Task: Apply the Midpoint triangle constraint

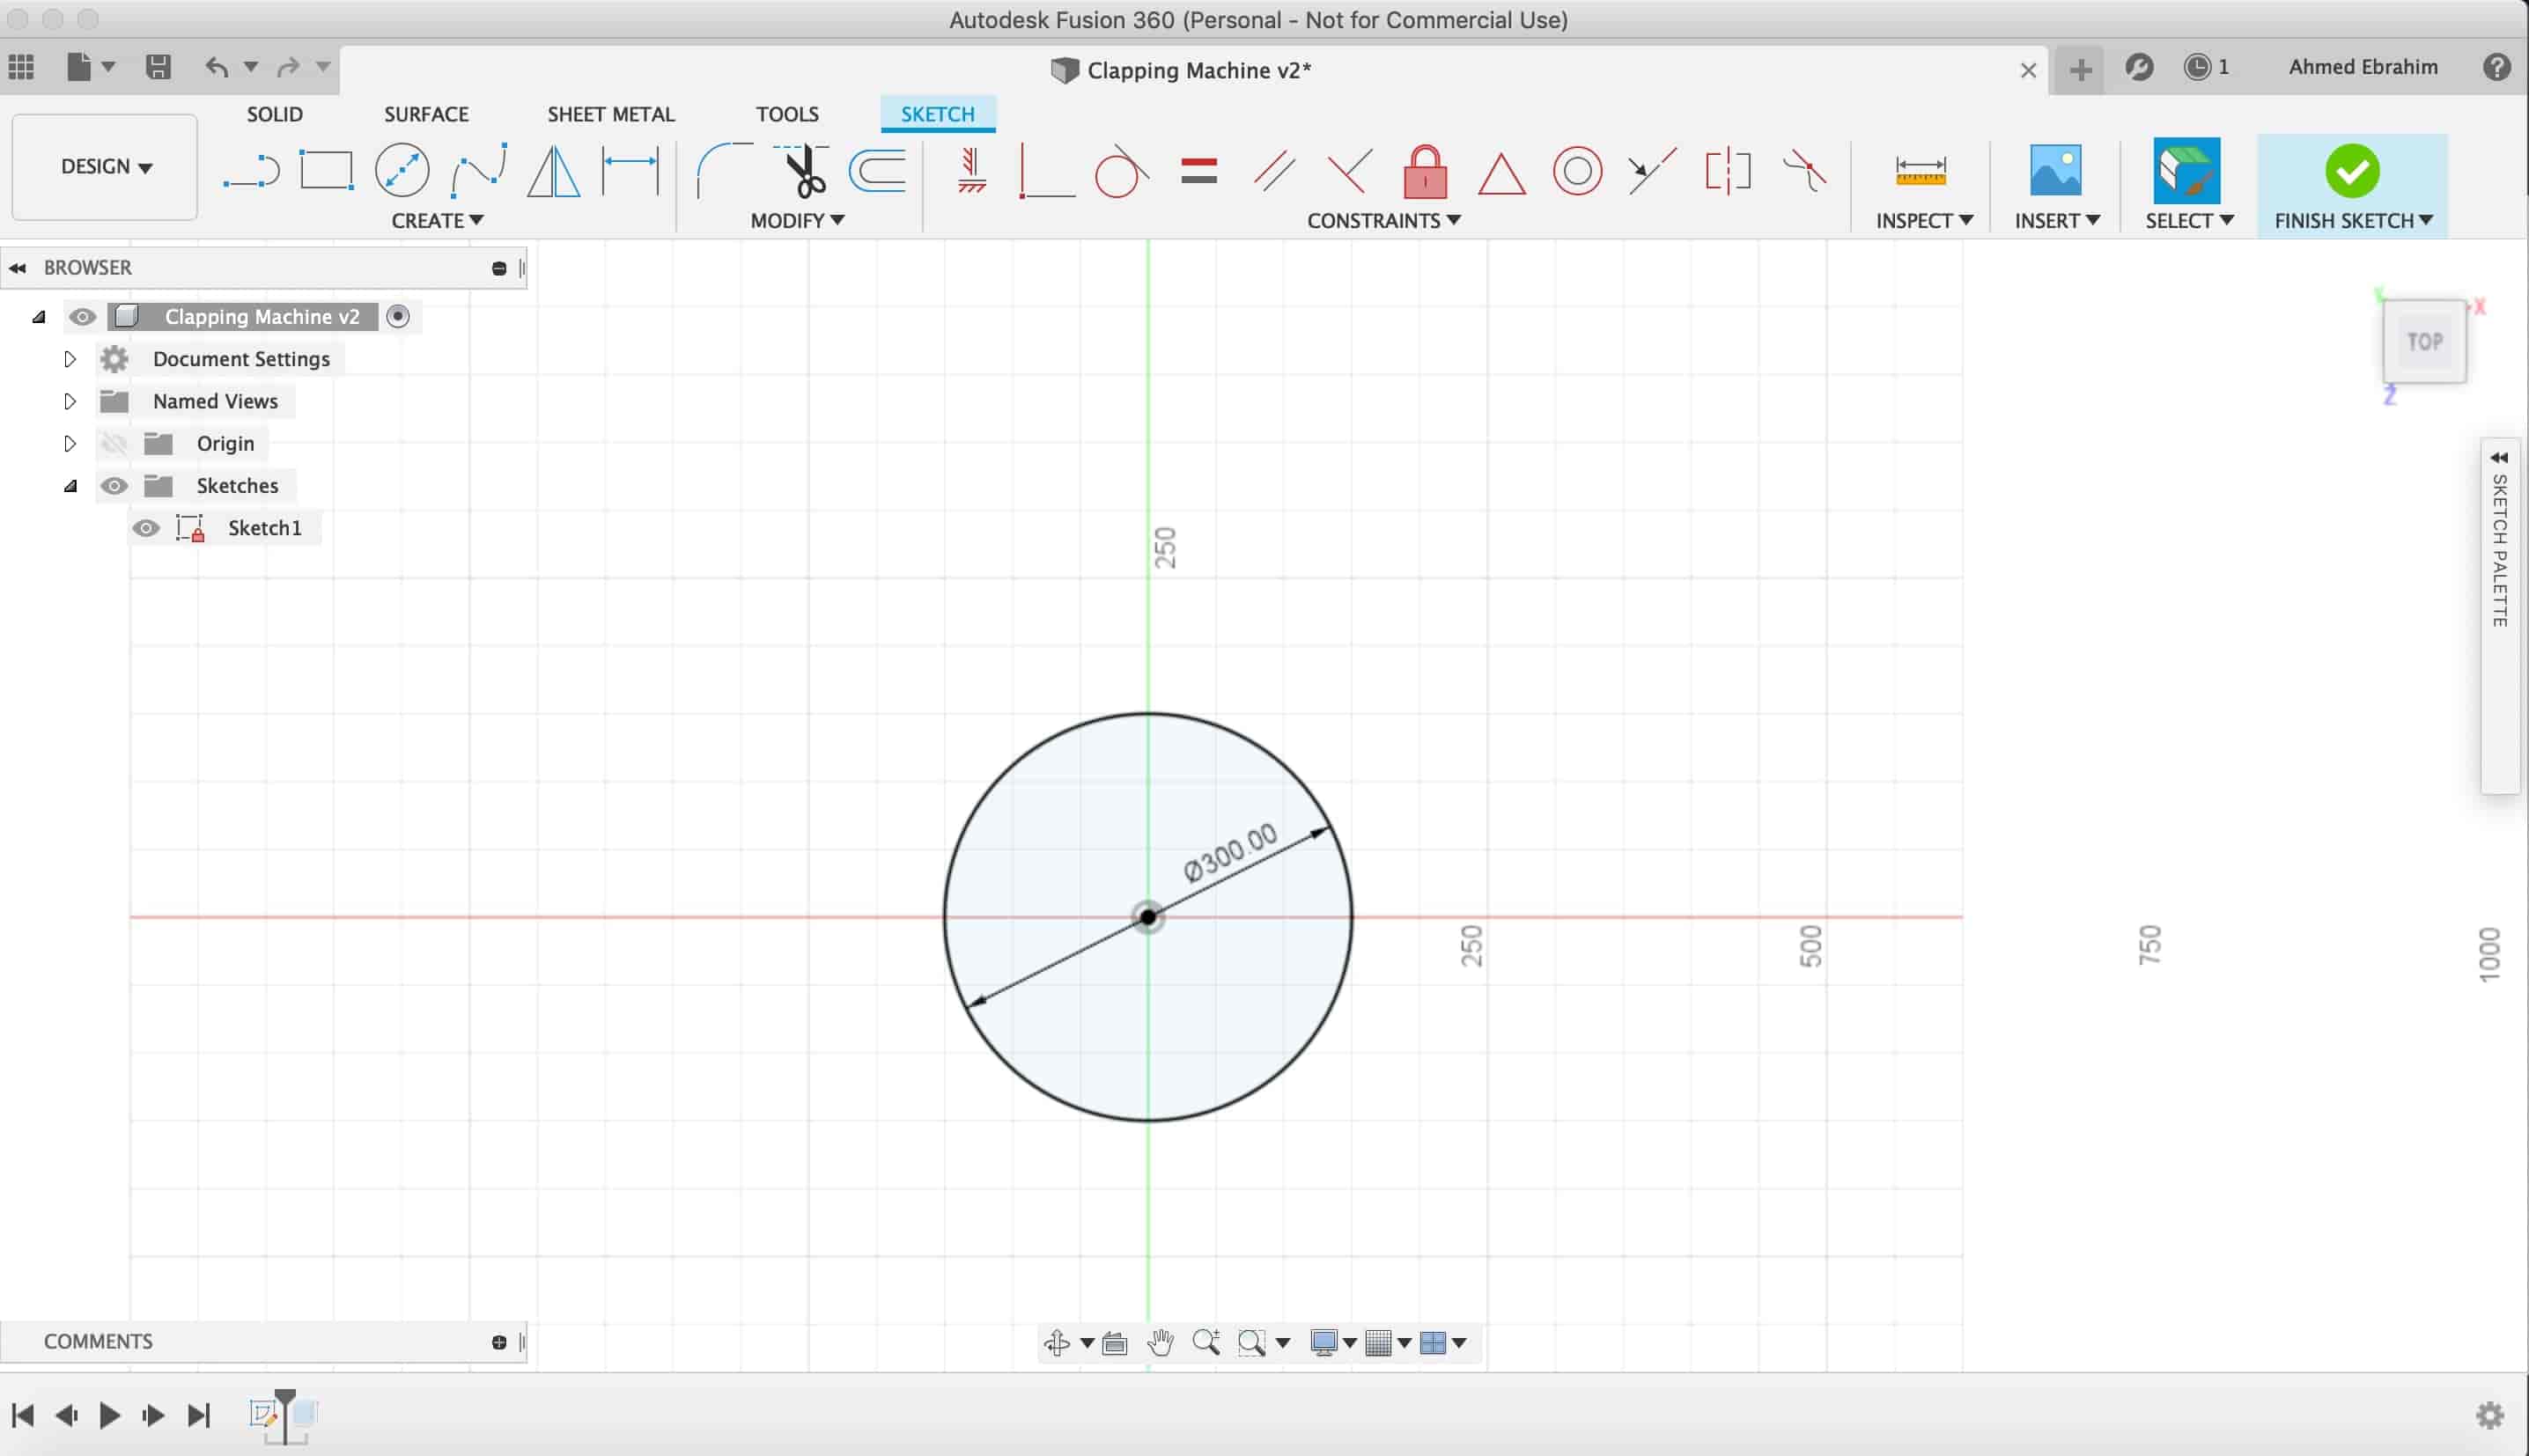Action: [x=1501, y=173]
